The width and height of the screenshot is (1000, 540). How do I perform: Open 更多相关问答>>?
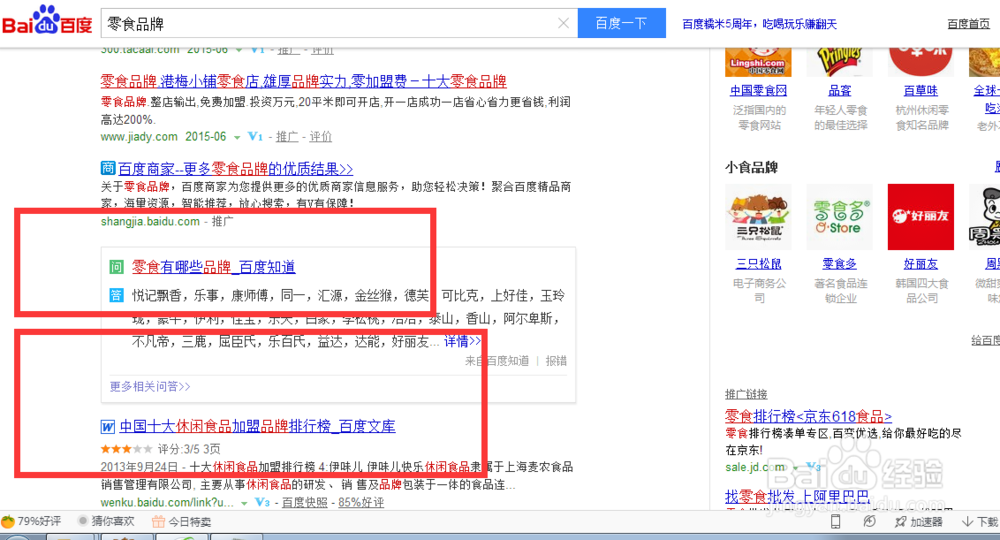(x=150, y=386)
